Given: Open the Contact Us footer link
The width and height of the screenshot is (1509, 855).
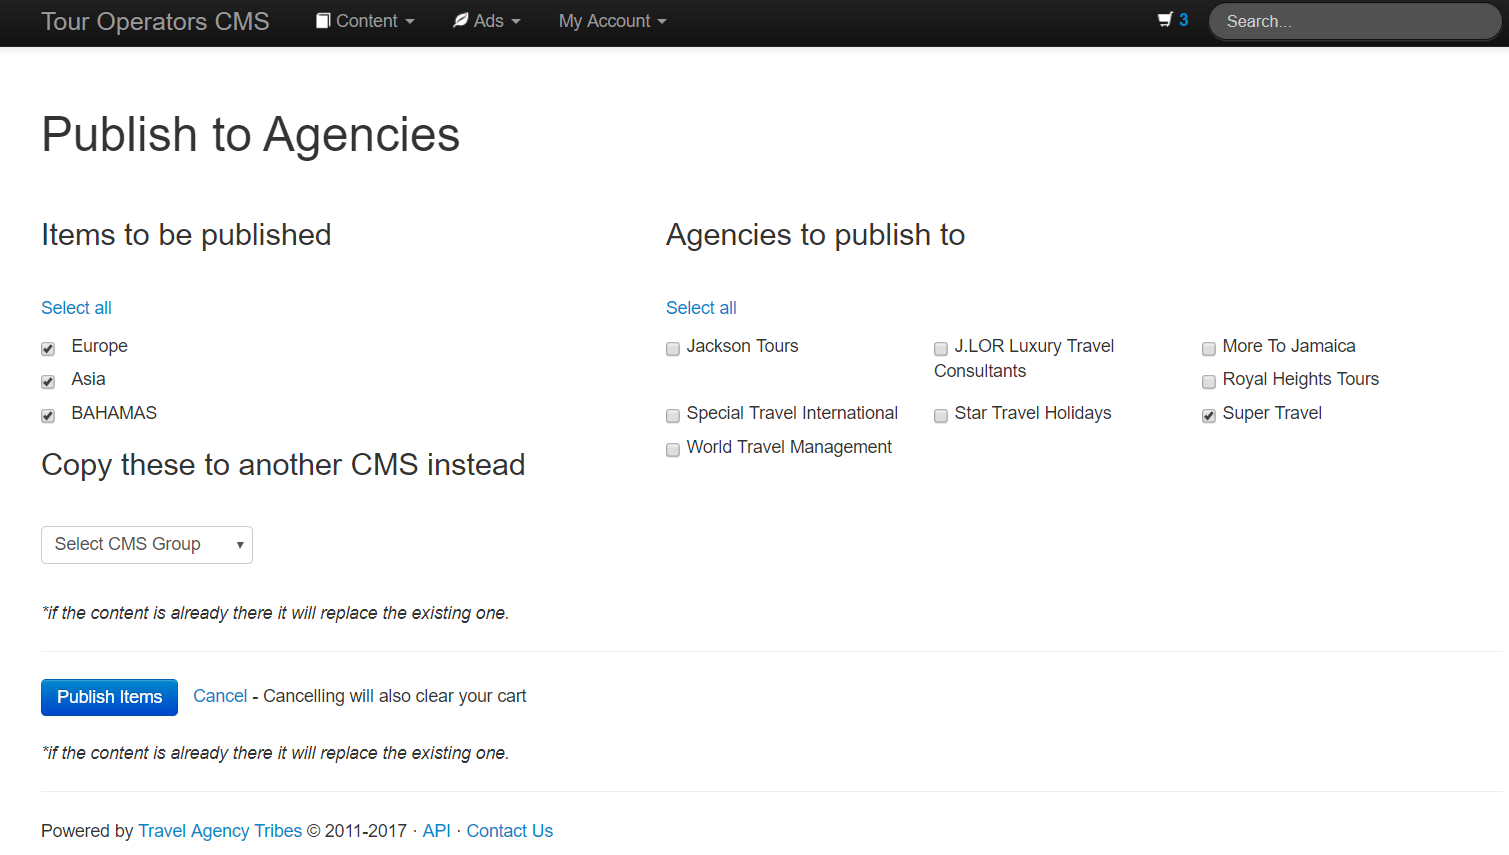Looking at the screenshot, I should click(x=509, y=831).
